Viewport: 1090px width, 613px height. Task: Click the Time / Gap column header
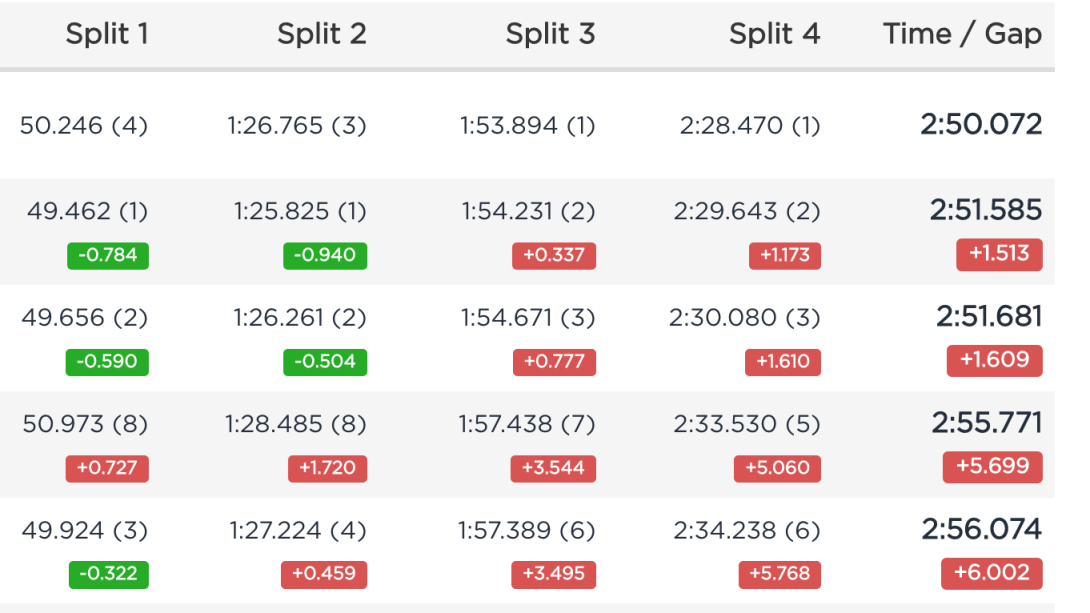(962, 34)
